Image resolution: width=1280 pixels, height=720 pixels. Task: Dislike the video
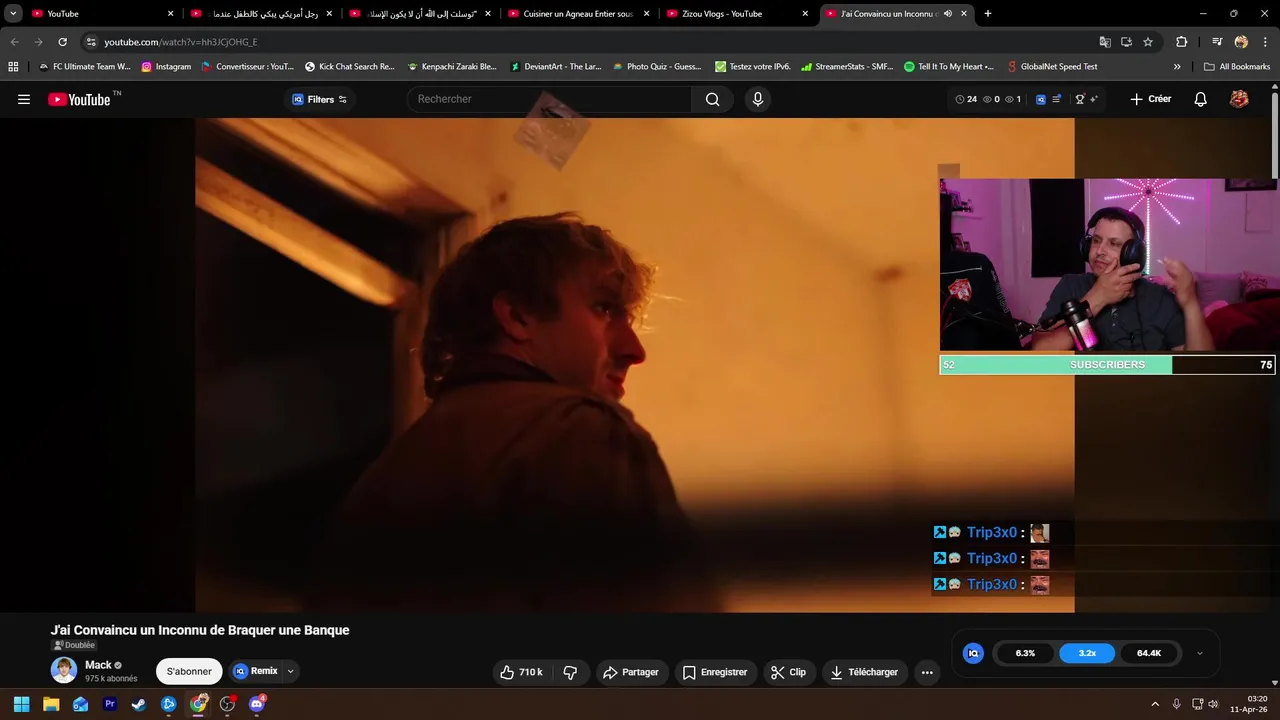[x=570, y=672]
